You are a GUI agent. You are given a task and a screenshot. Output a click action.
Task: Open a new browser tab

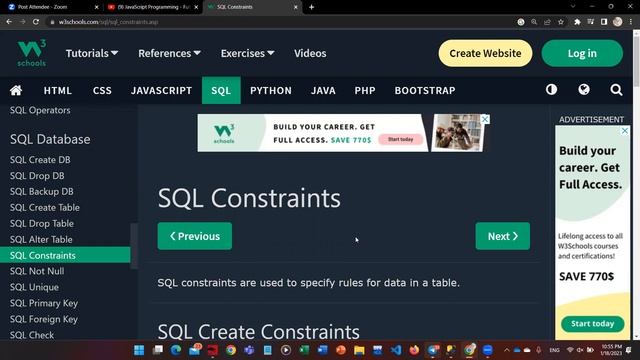pyautogui.click(x=311, y=7)
